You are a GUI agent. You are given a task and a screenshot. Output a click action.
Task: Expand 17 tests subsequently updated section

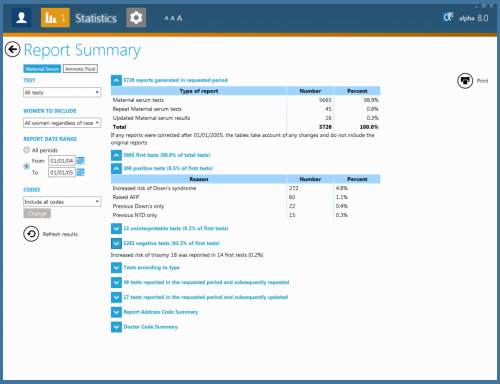pos(116,297)
